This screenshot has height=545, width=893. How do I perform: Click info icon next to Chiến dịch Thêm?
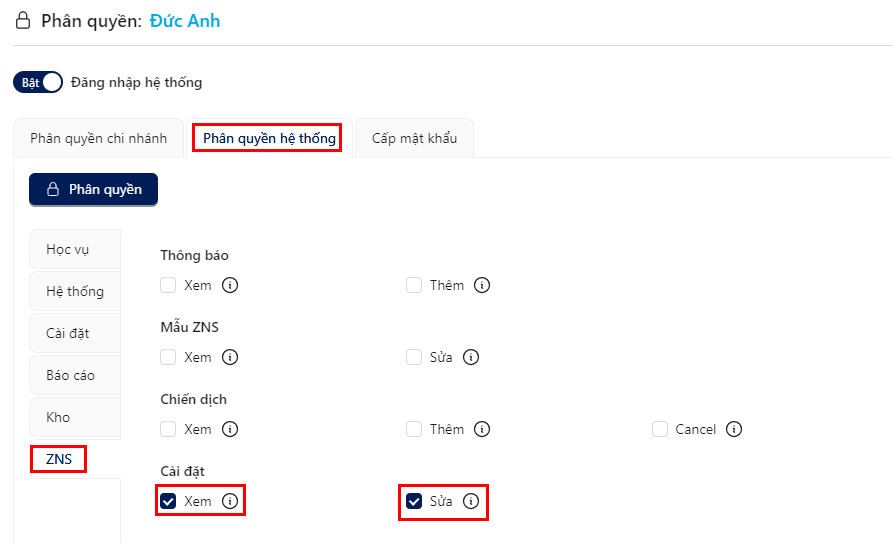[x=482, y=429]
